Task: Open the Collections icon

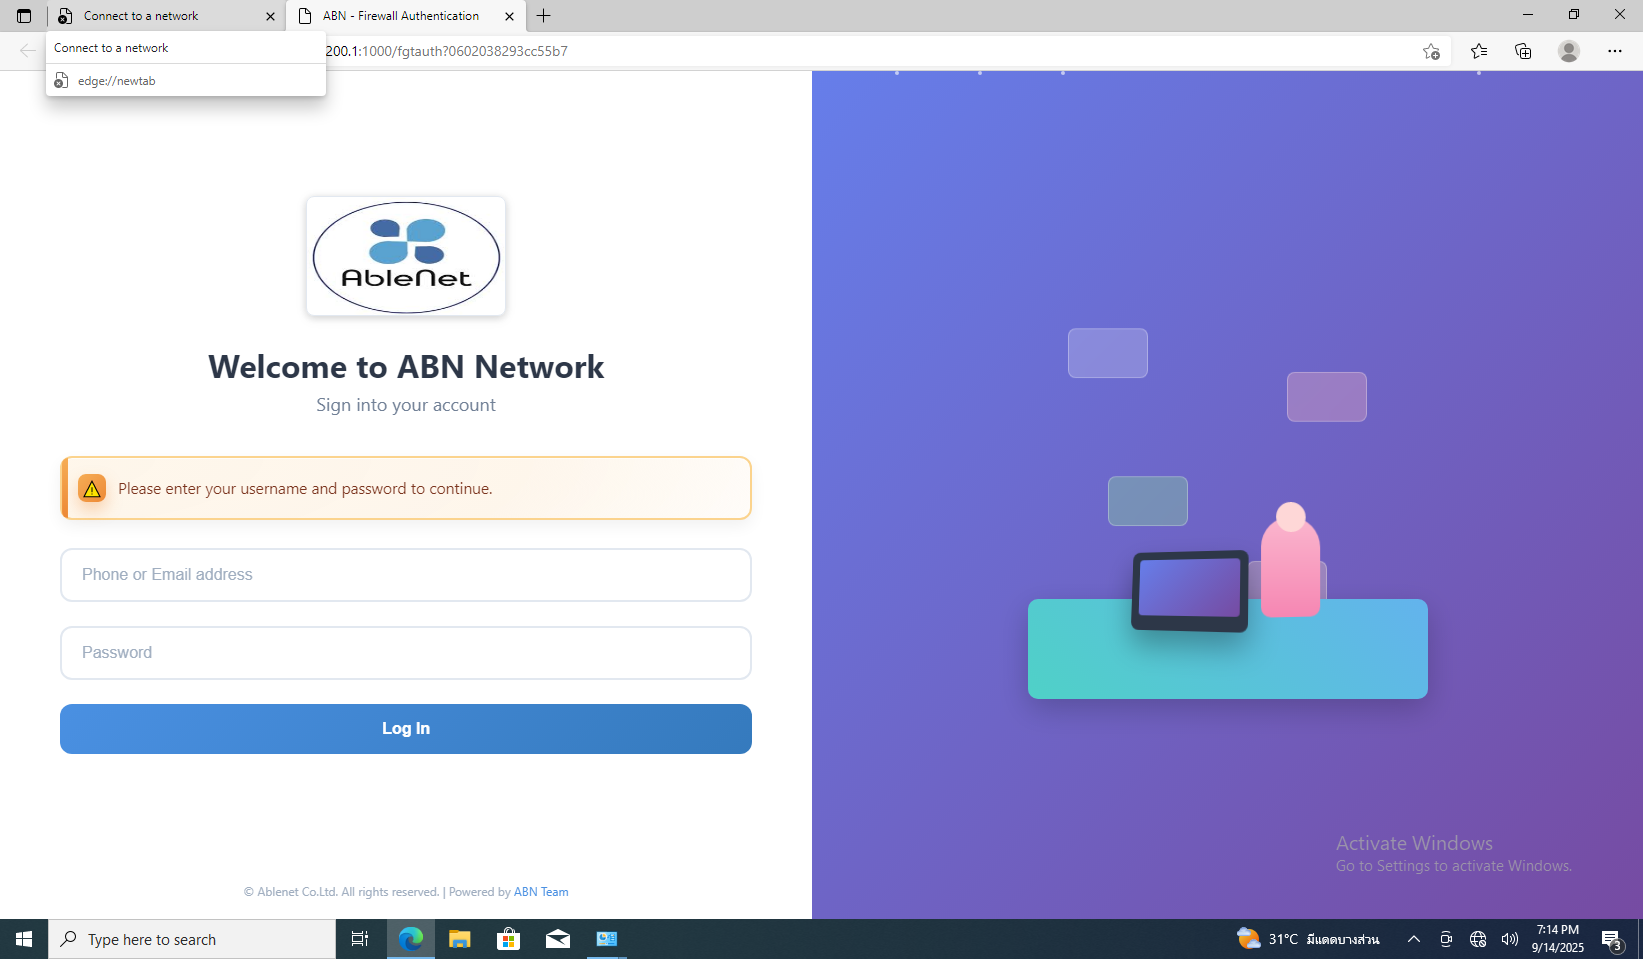Action: pyautogui.click(x=1523, y=51)
